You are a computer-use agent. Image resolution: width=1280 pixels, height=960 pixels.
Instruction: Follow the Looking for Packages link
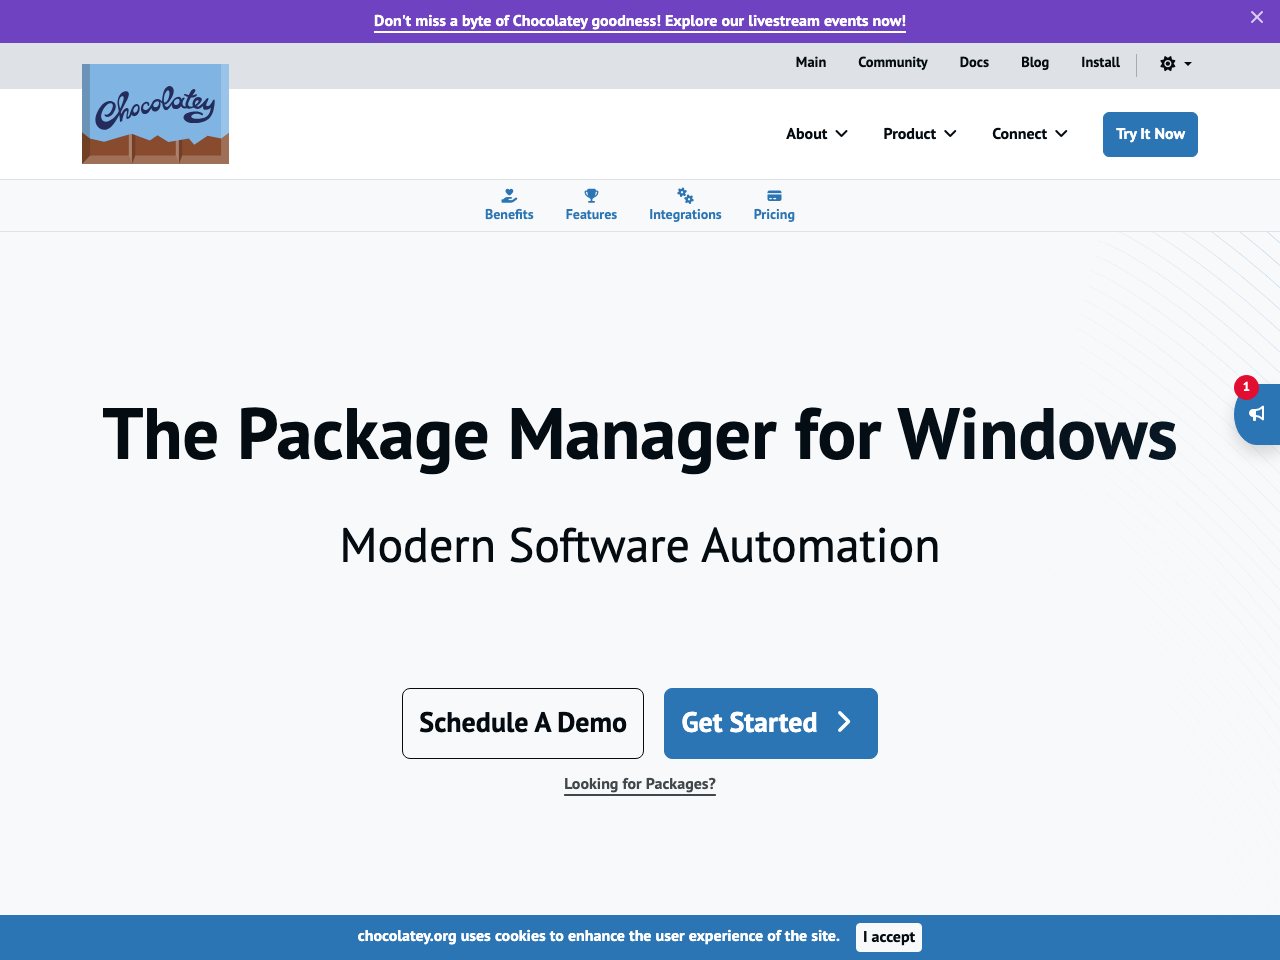point(640,784)
